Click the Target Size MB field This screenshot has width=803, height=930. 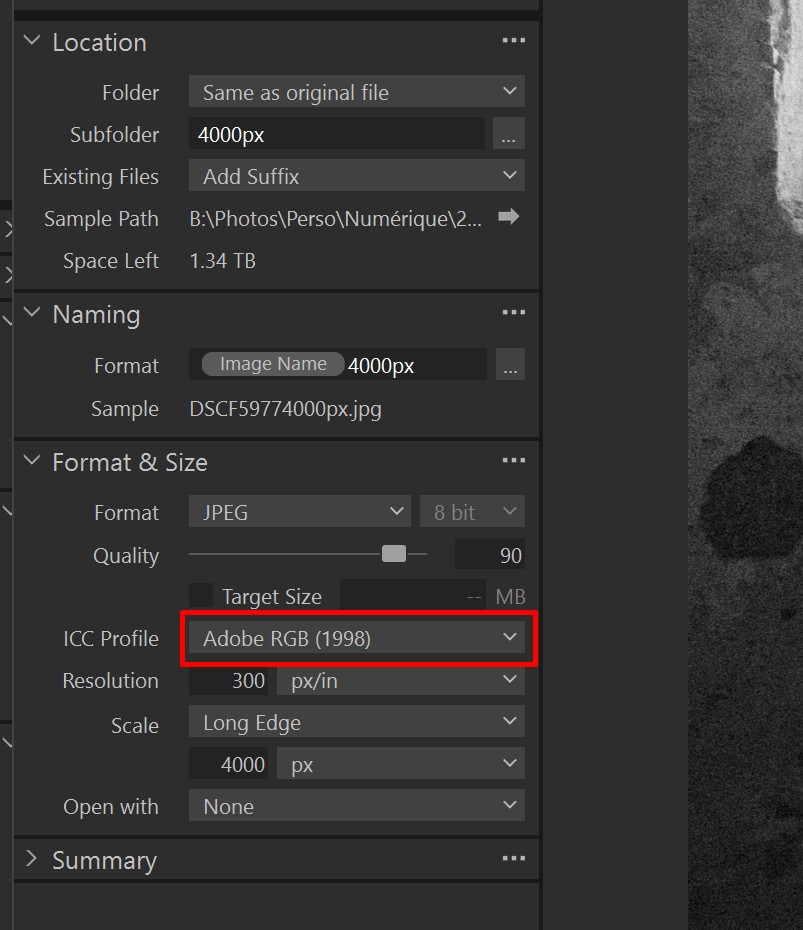(413, 596)
